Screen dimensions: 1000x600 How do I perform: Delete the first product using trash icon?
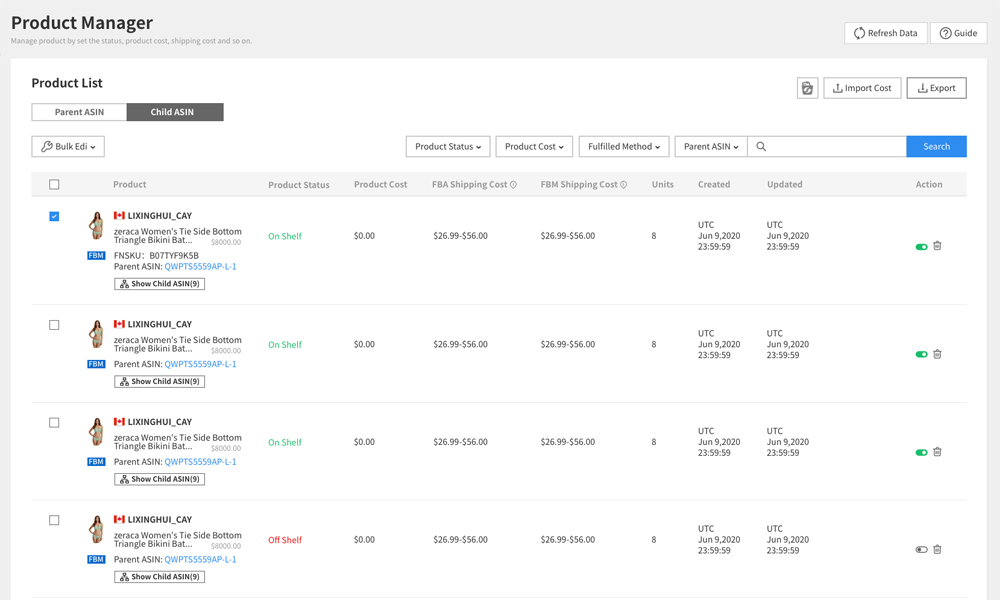937,246
